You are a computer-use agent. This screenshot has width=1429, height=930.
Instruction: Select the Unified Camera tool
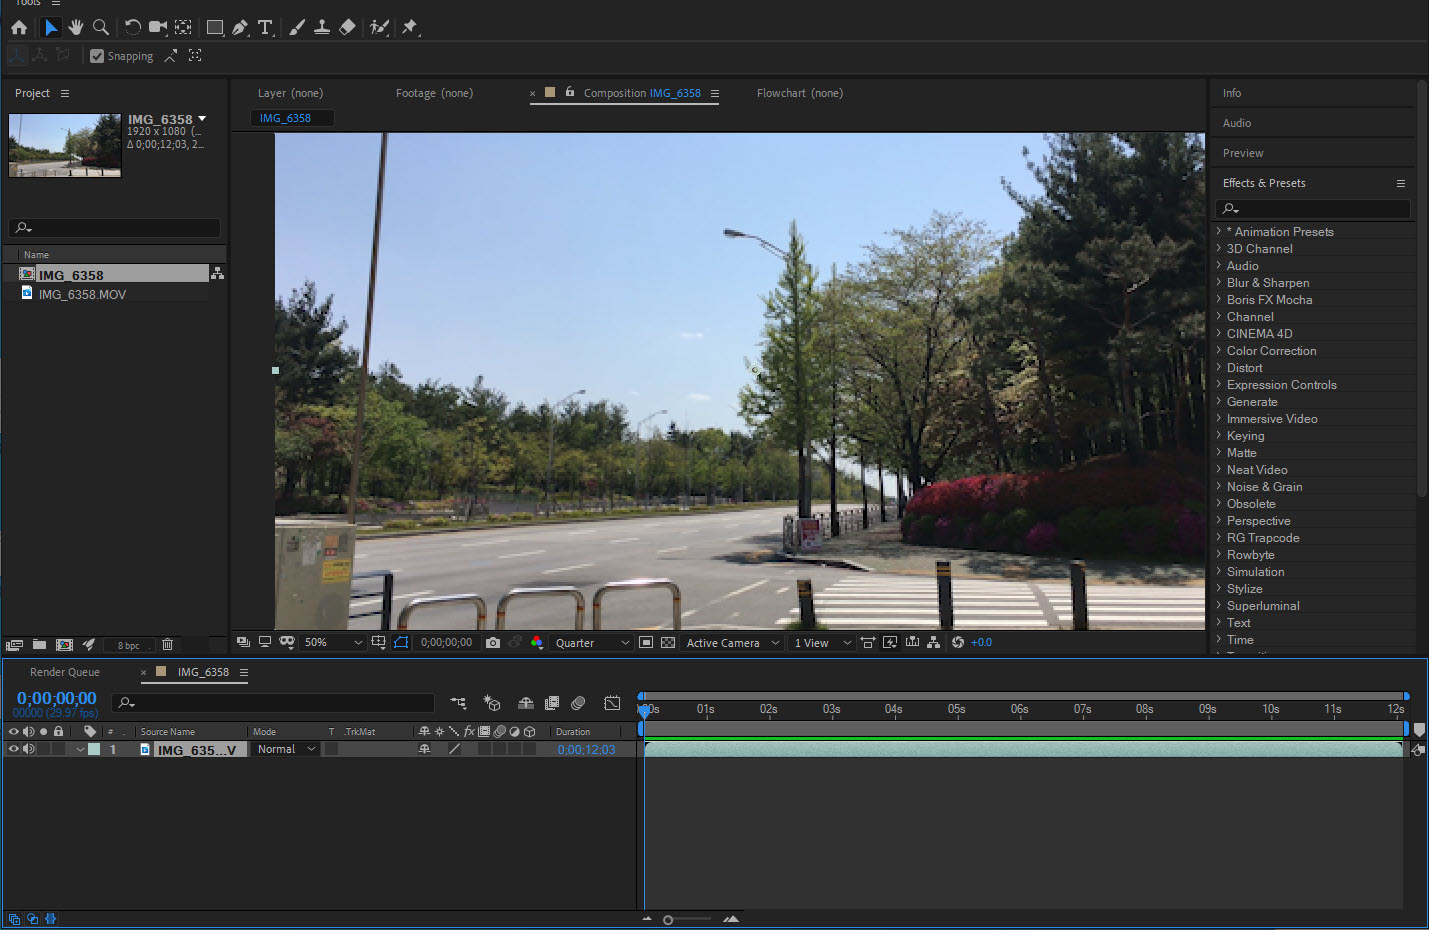click(x=158, y=27)
